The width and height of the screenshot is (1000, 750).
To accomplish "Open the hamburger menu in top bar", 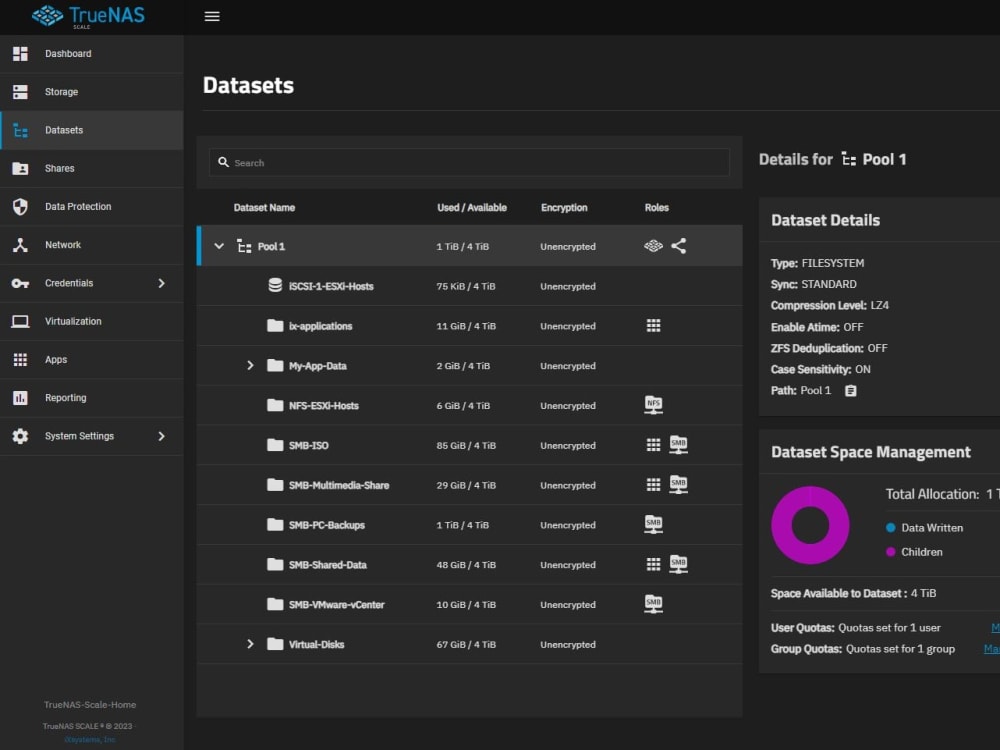I will tap(212, 17).
